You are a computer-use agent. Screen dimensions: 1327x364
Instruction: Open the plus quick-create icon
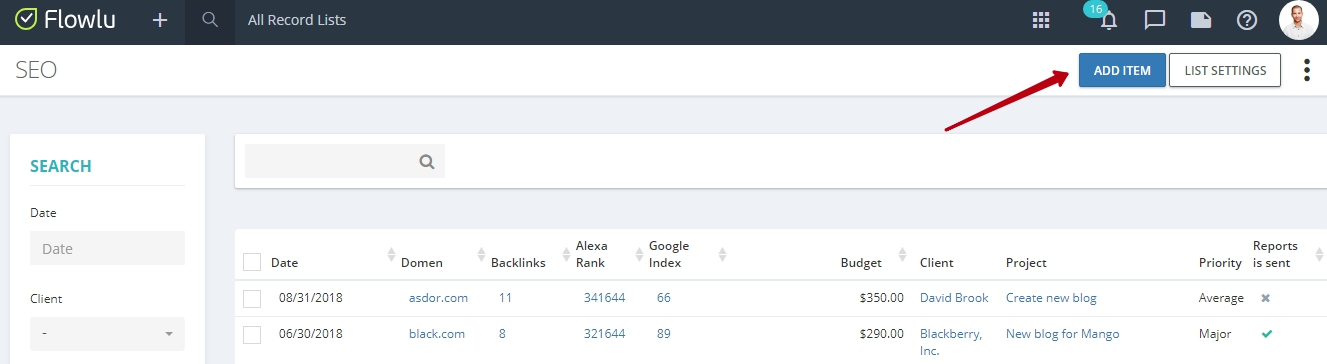(x=160, y=20)
